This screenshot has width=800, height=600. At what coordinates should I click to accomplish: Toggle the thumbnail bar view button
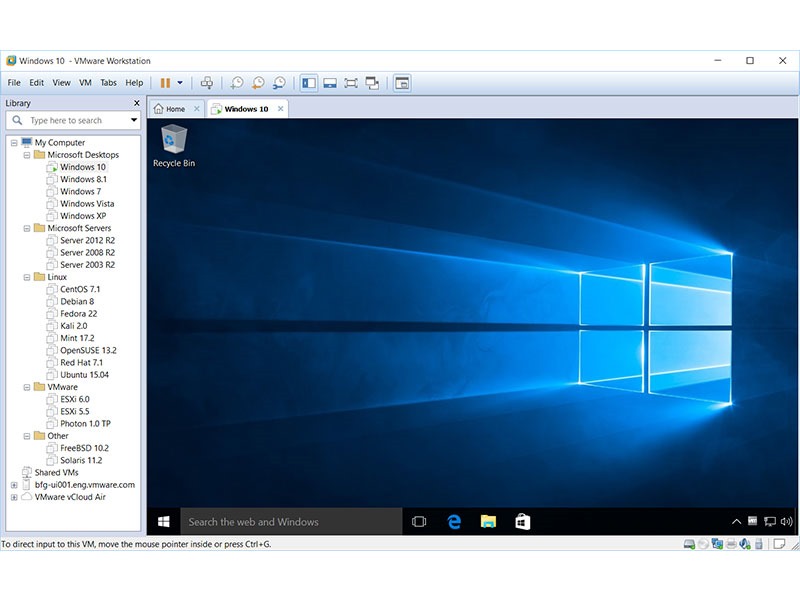pyautogui.click(x=330, y=83)
